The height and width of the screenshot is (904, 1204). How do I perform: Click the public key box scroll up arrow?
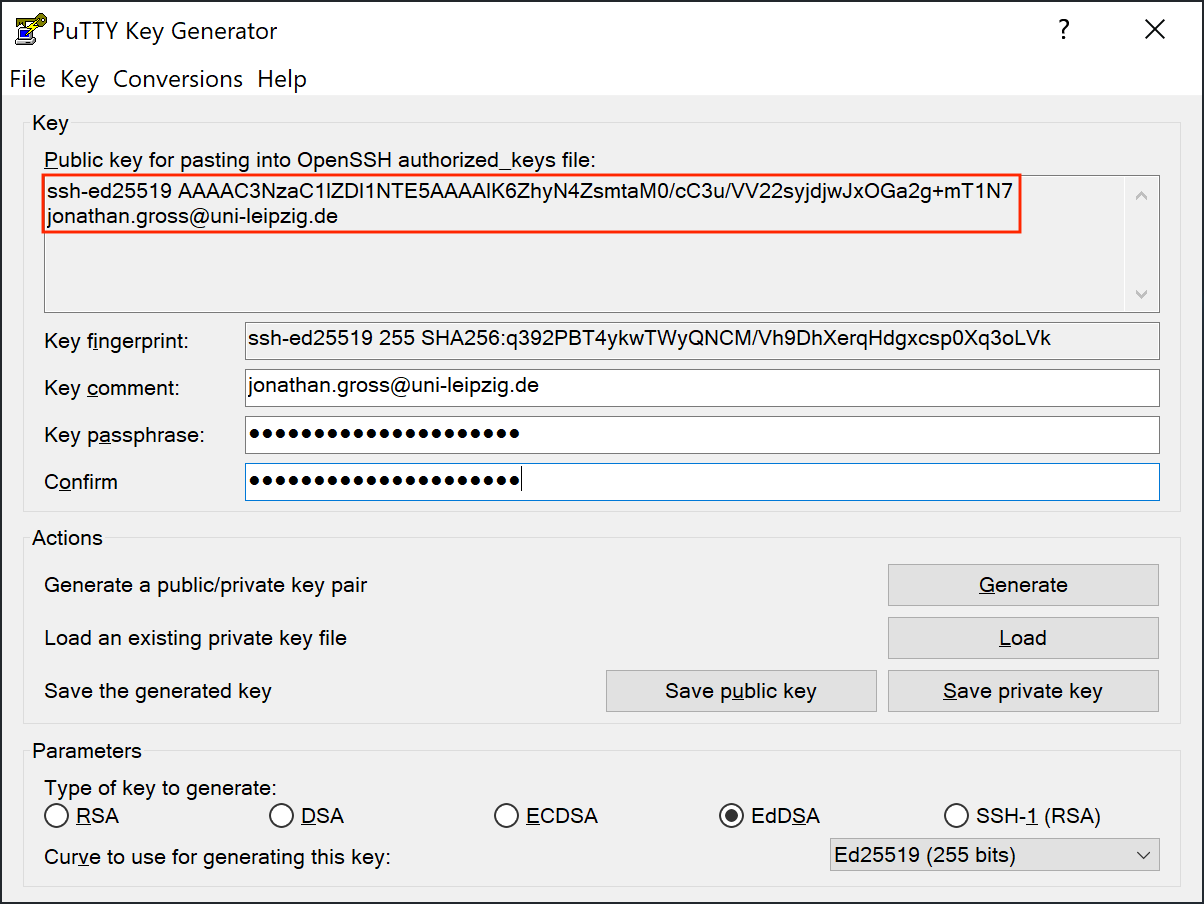(1141, 195)
